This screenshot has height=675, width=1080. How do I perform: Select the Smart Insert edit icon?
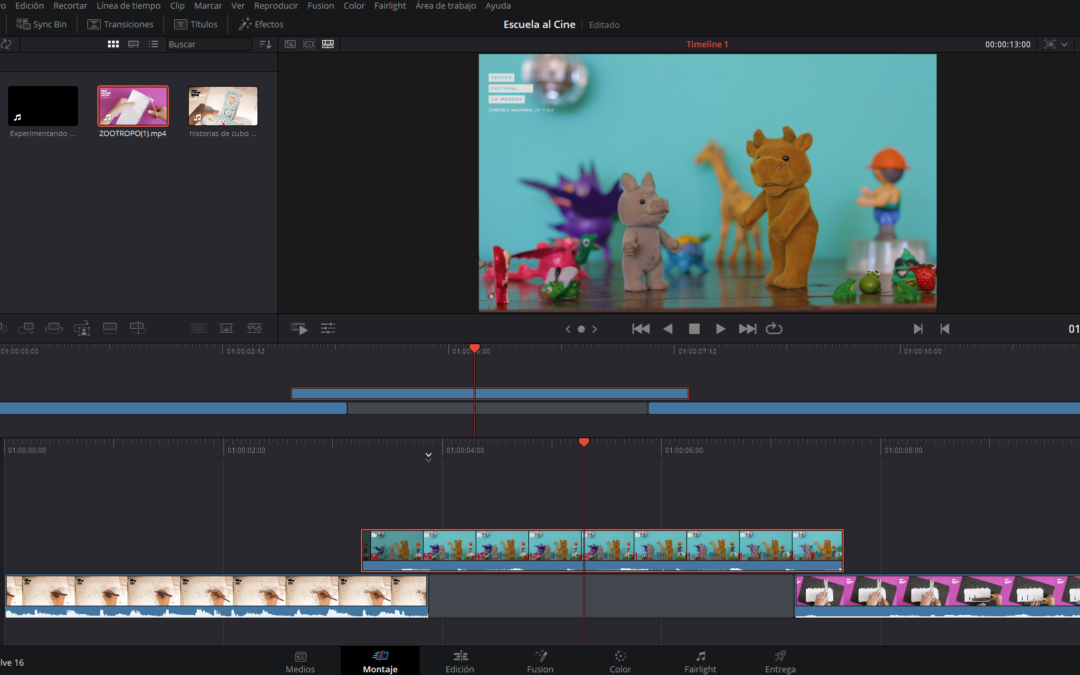click(5, 327)
